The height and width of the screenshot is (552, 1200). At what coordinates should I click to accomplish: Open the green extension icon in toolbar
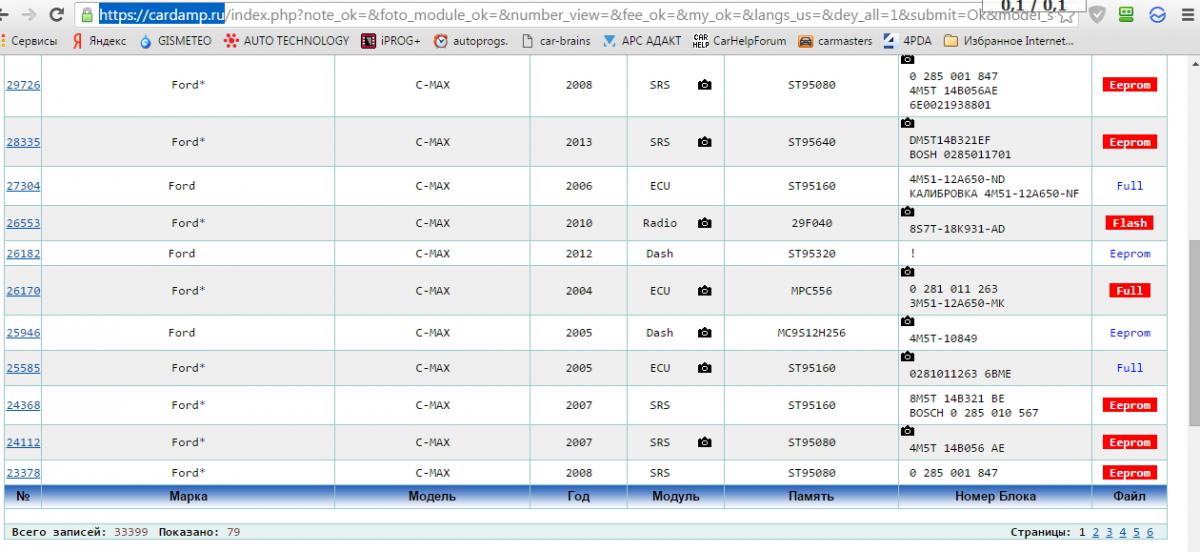tap(1128, 15)
